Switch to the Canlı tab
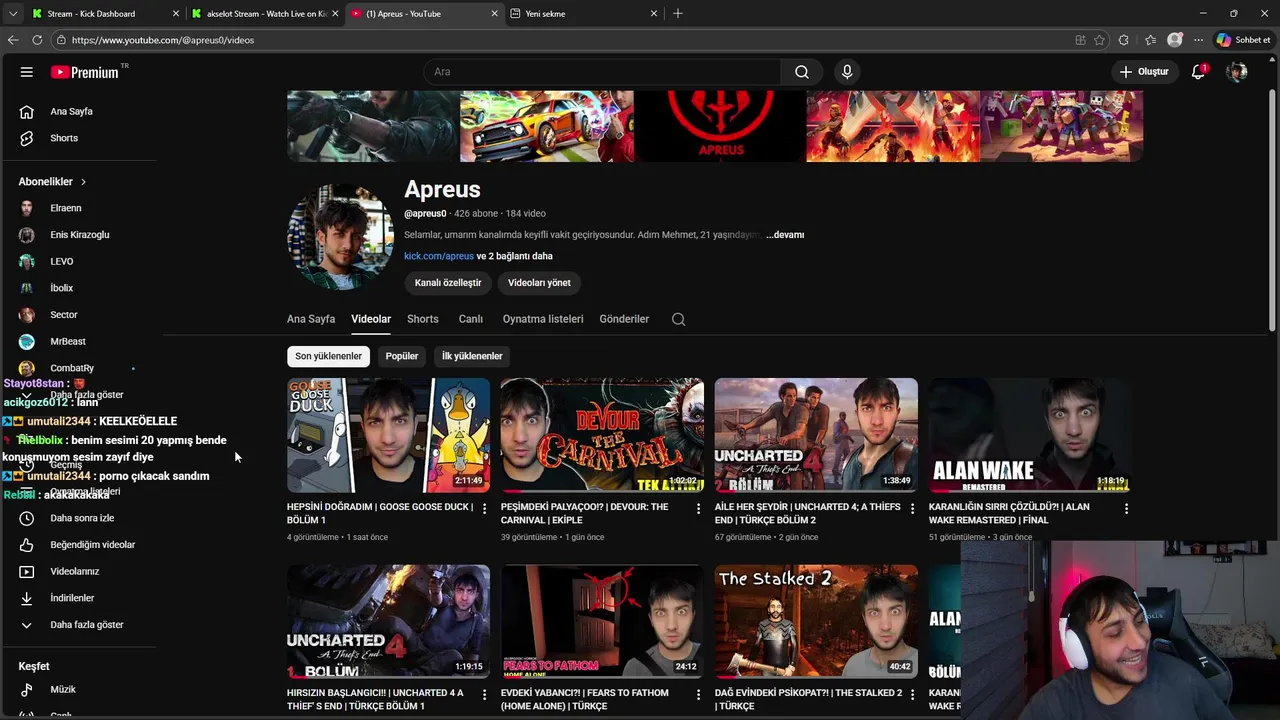Viewport: 1280px width, 720px height. click(x=471, y=319)
